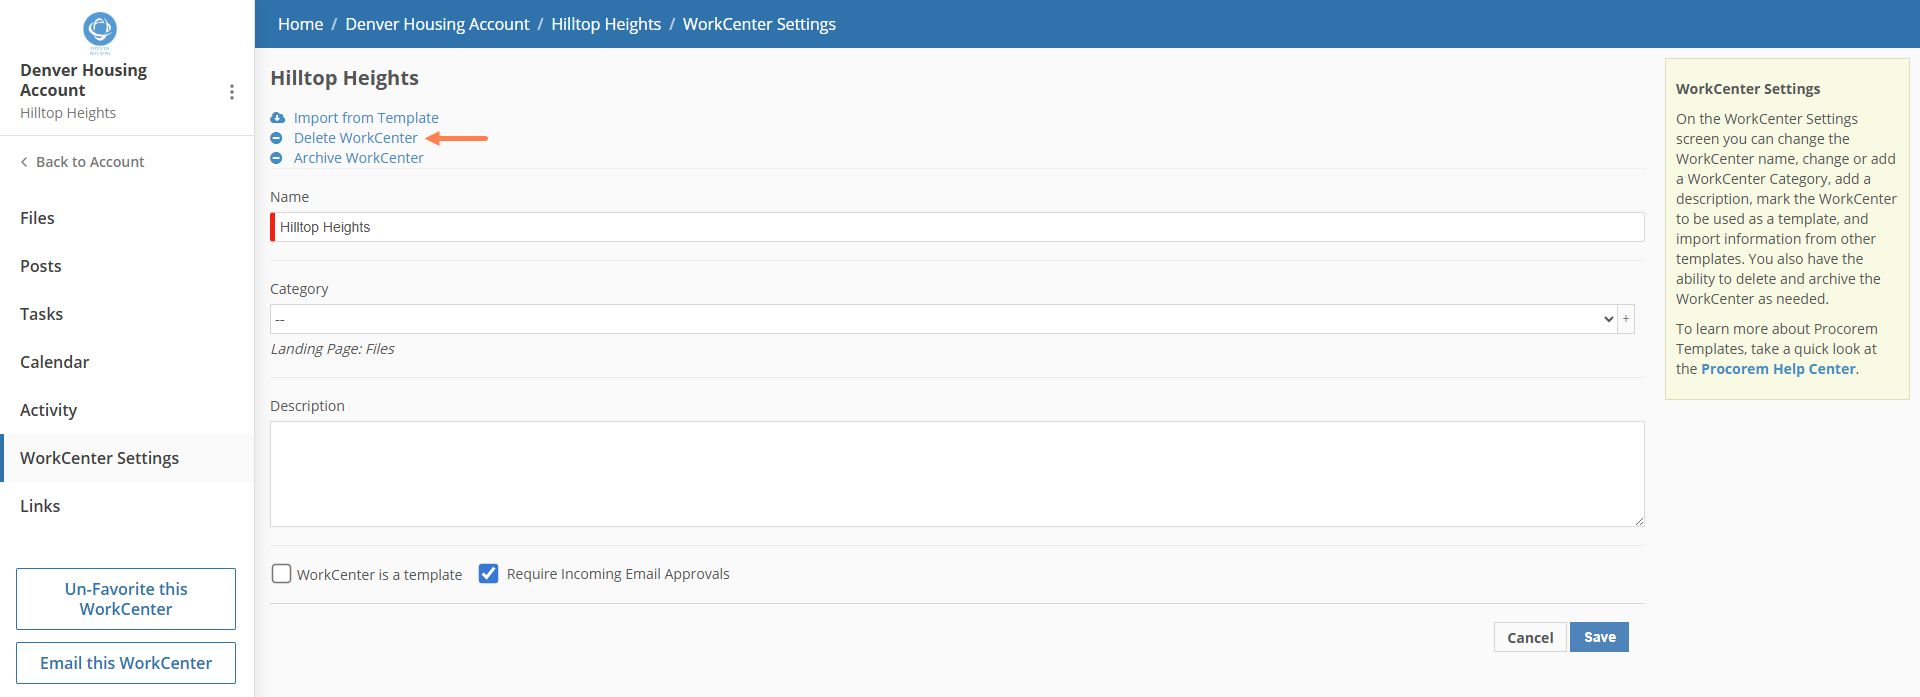This screenshot has width=1920, height=697.
Task: Open the three-dot account options menu
Action: click(x=232, y=92)
